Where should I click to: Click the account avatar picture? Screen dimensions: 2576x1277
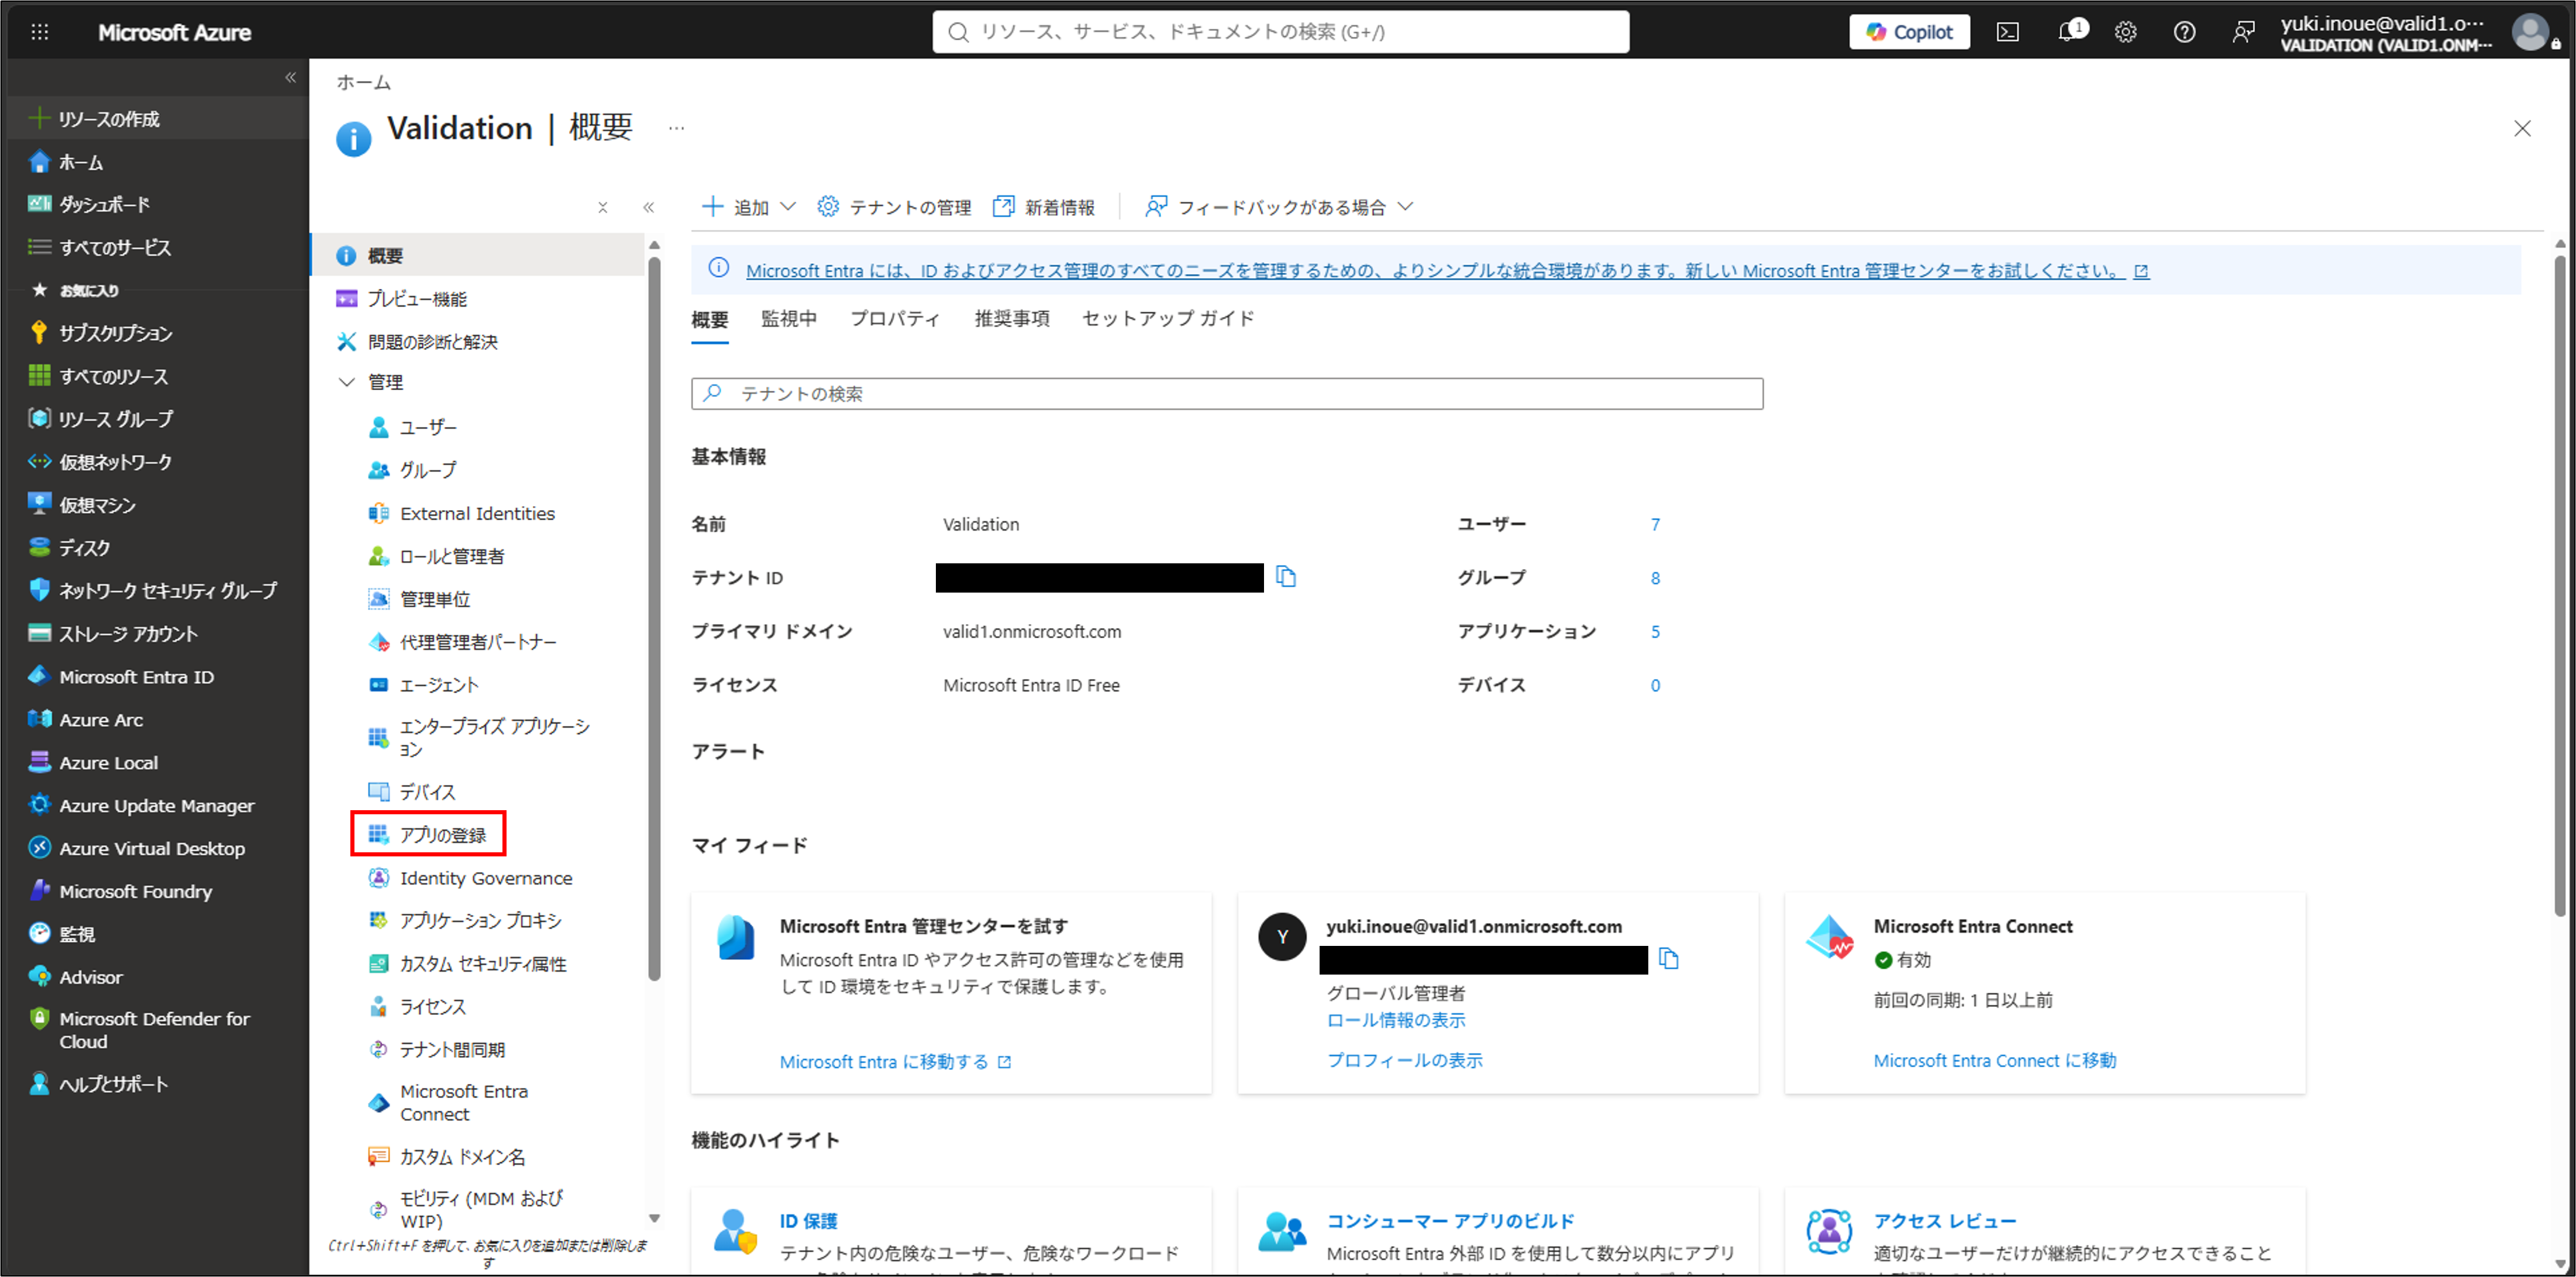[x=2531, y=32]
